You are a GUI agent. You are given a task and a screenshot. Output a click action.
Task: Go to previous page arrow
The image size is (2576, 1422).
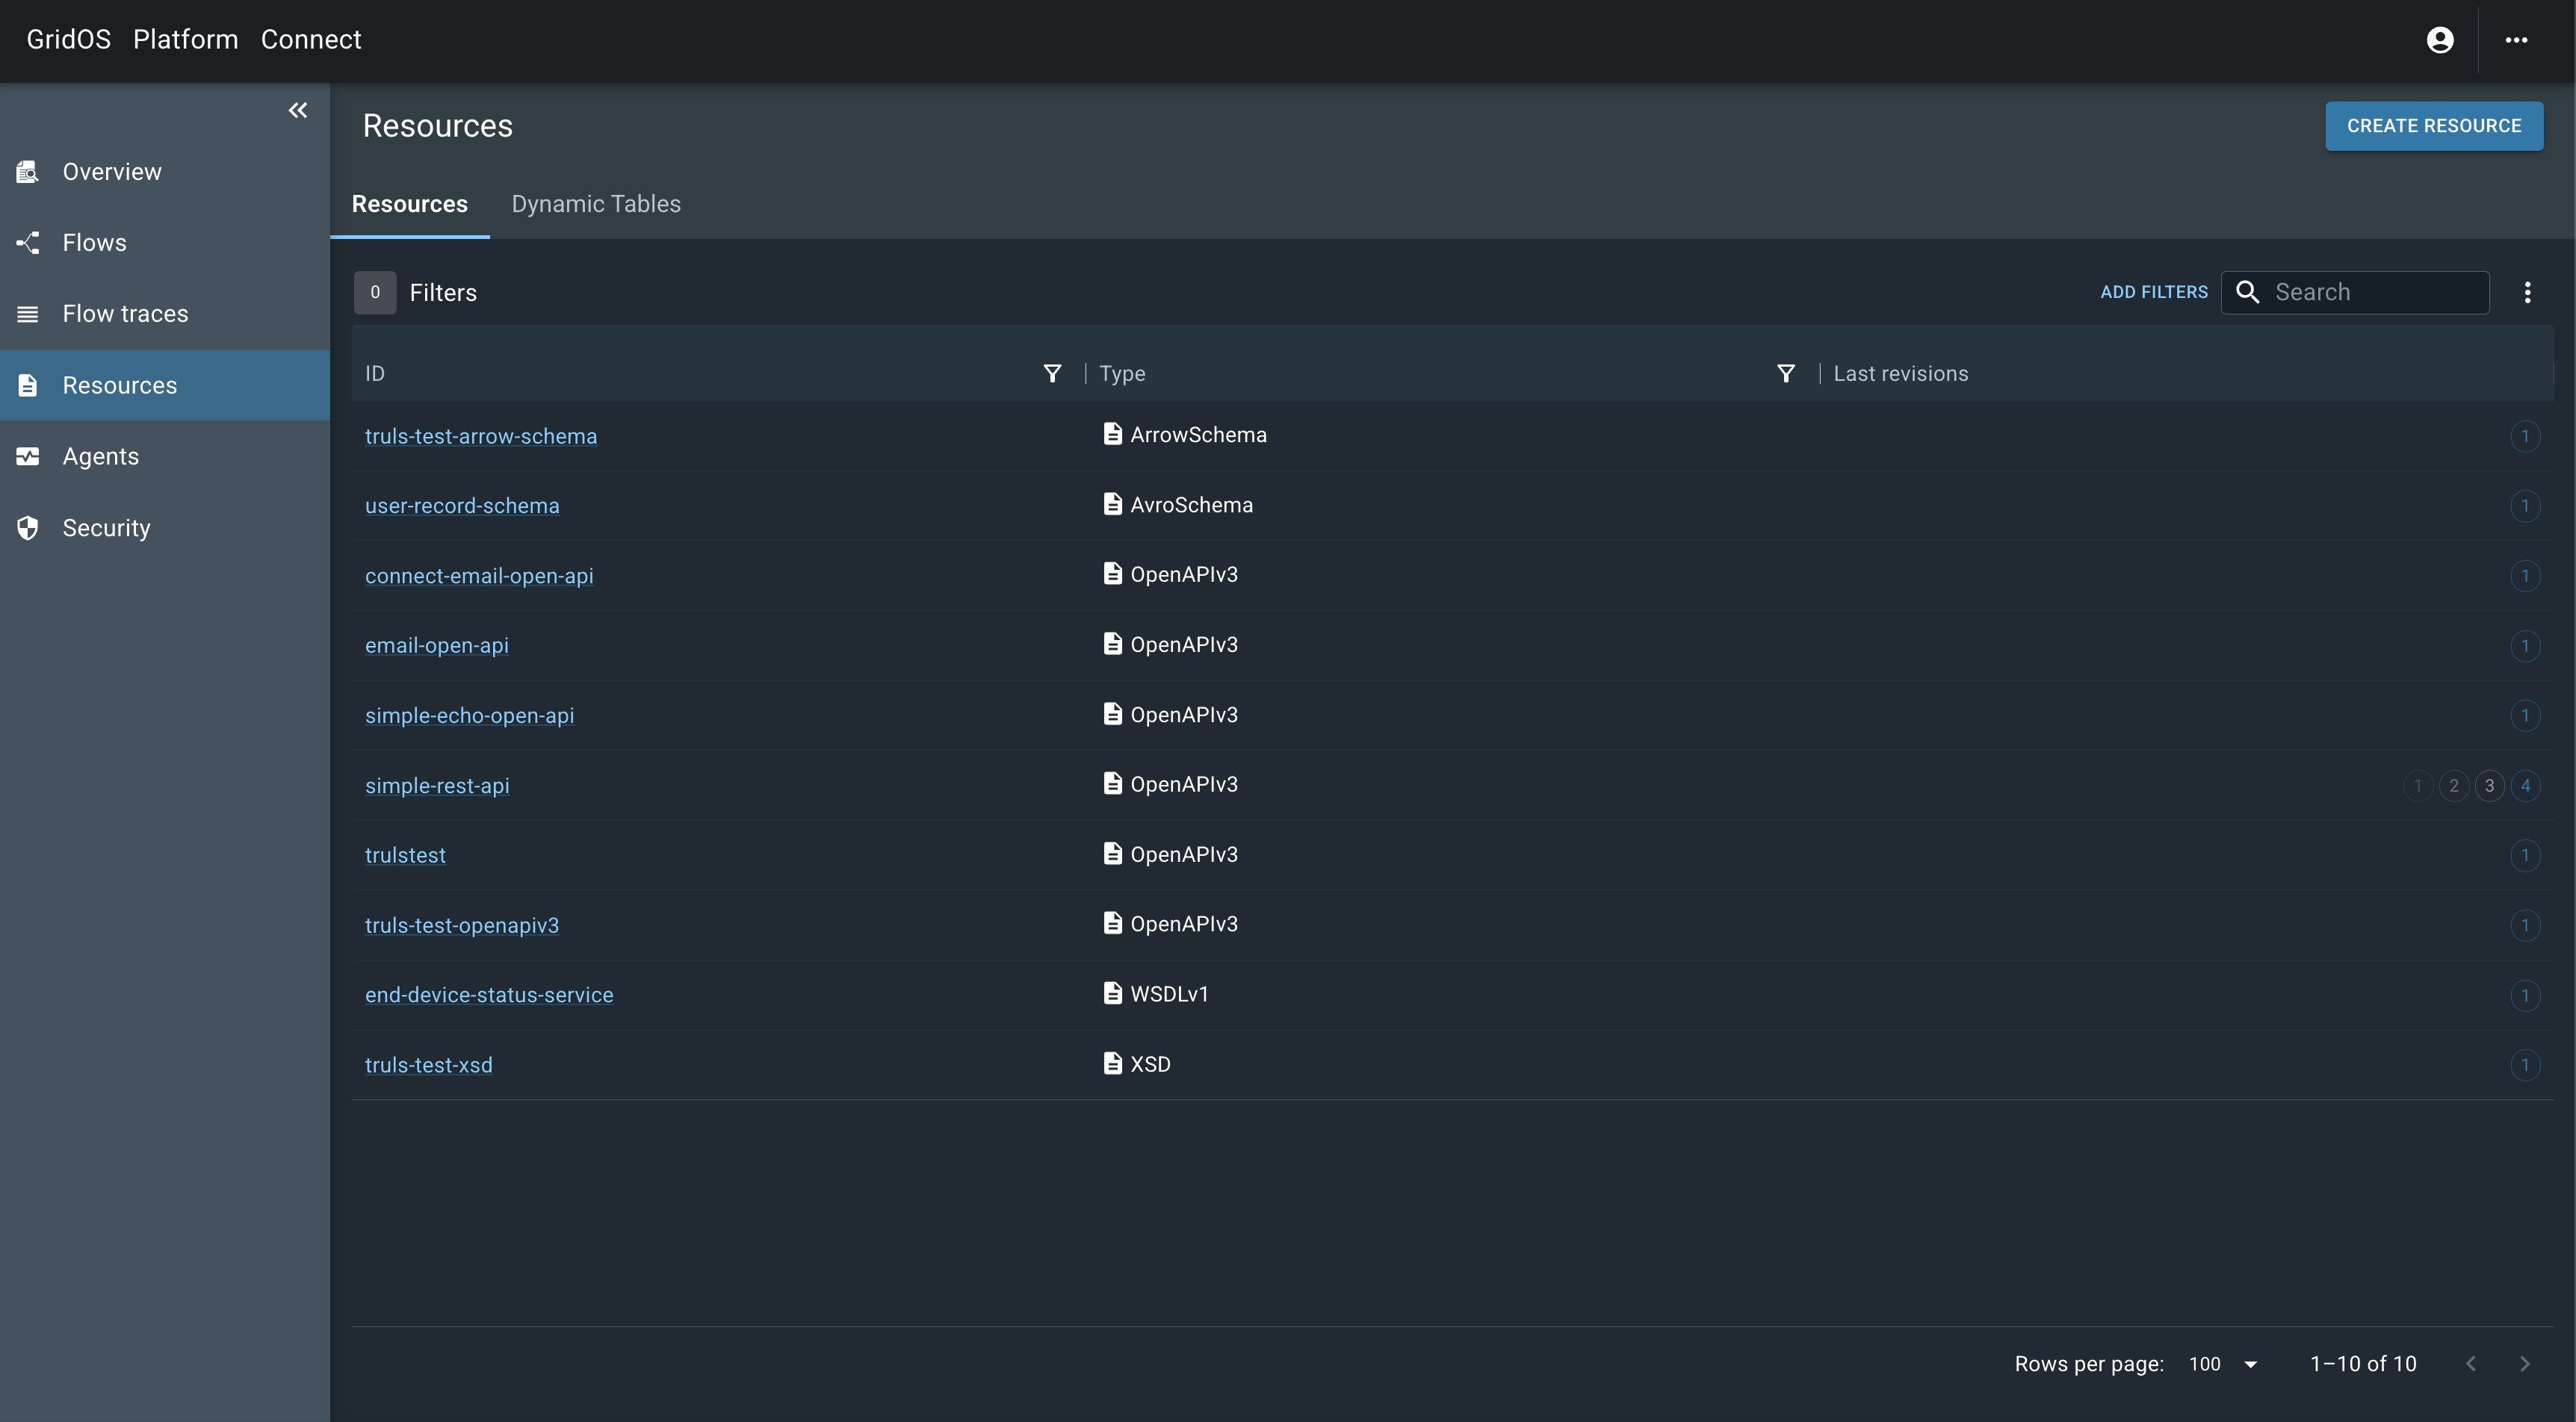click(2471, 1364)
